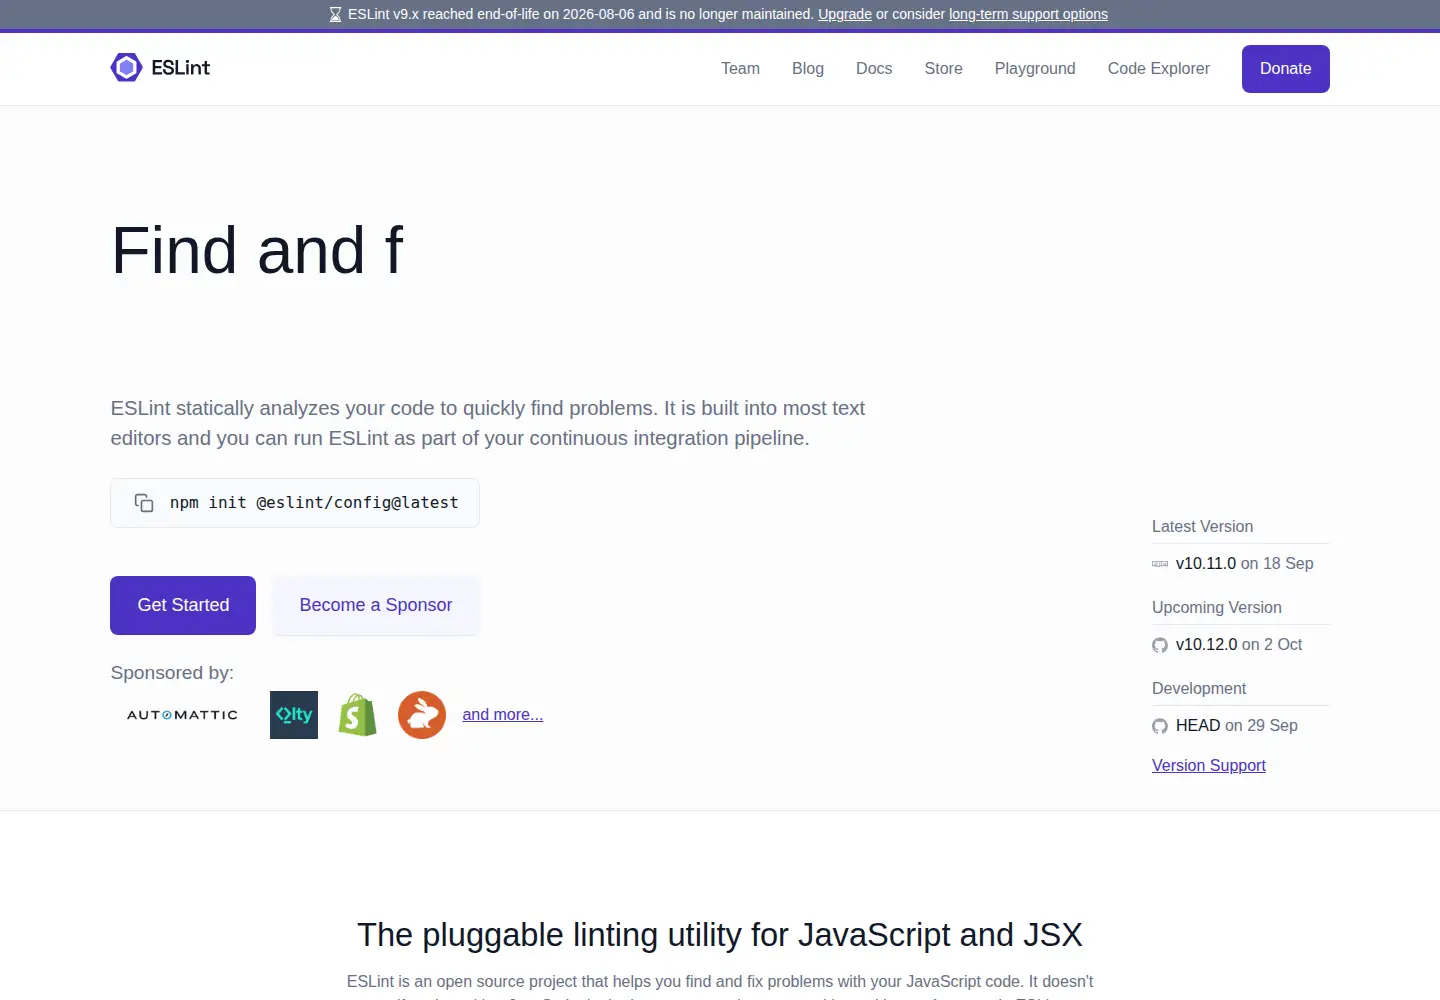Go to the Blog
This screenshot has width=1440, height=1000.
[x=808, y=68]
